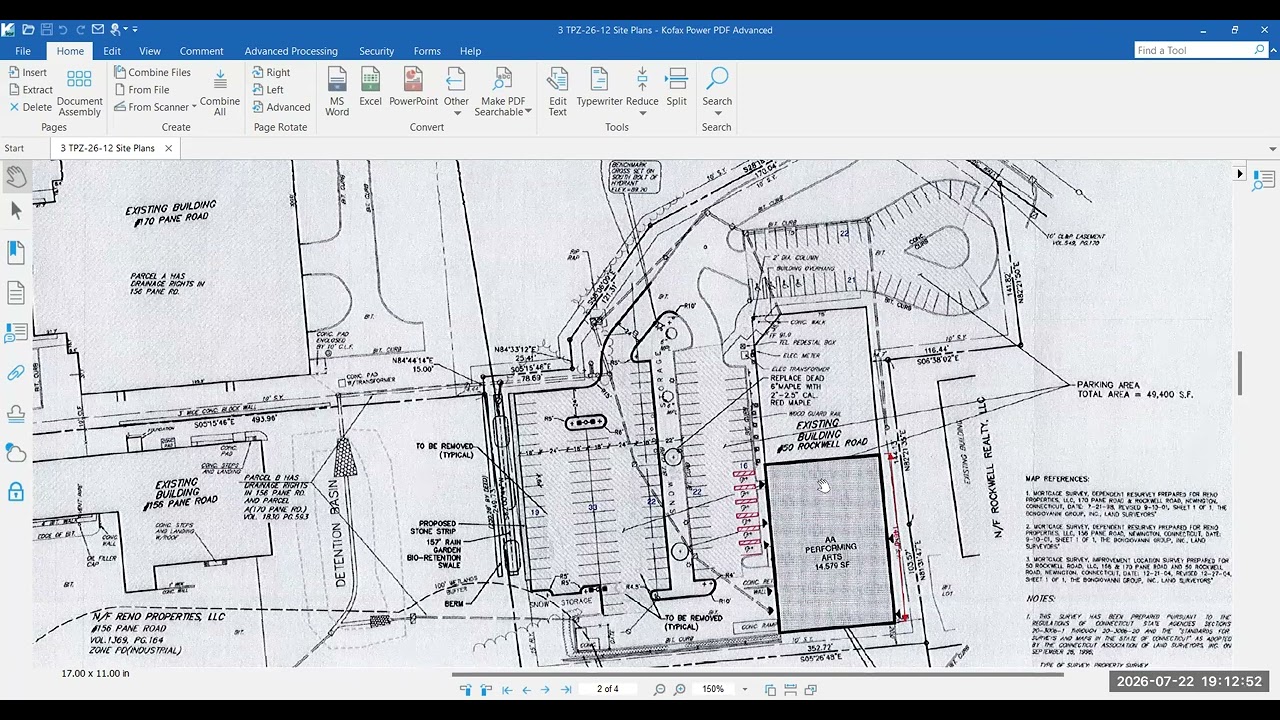
Task: Click the Delete pages button
Action: click(30, 107)
